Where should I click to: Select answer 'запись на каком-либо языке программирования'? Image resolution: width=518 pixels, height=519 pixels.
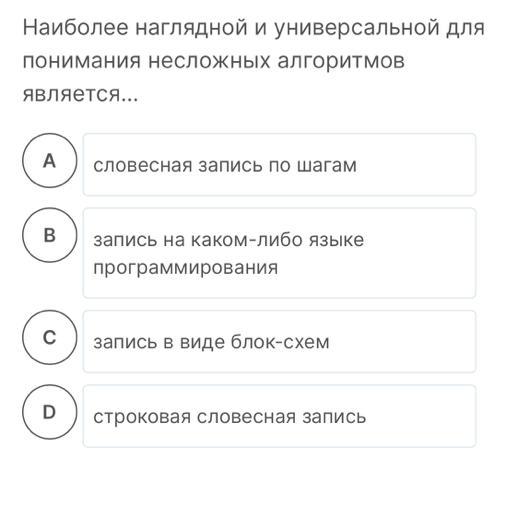279,253
